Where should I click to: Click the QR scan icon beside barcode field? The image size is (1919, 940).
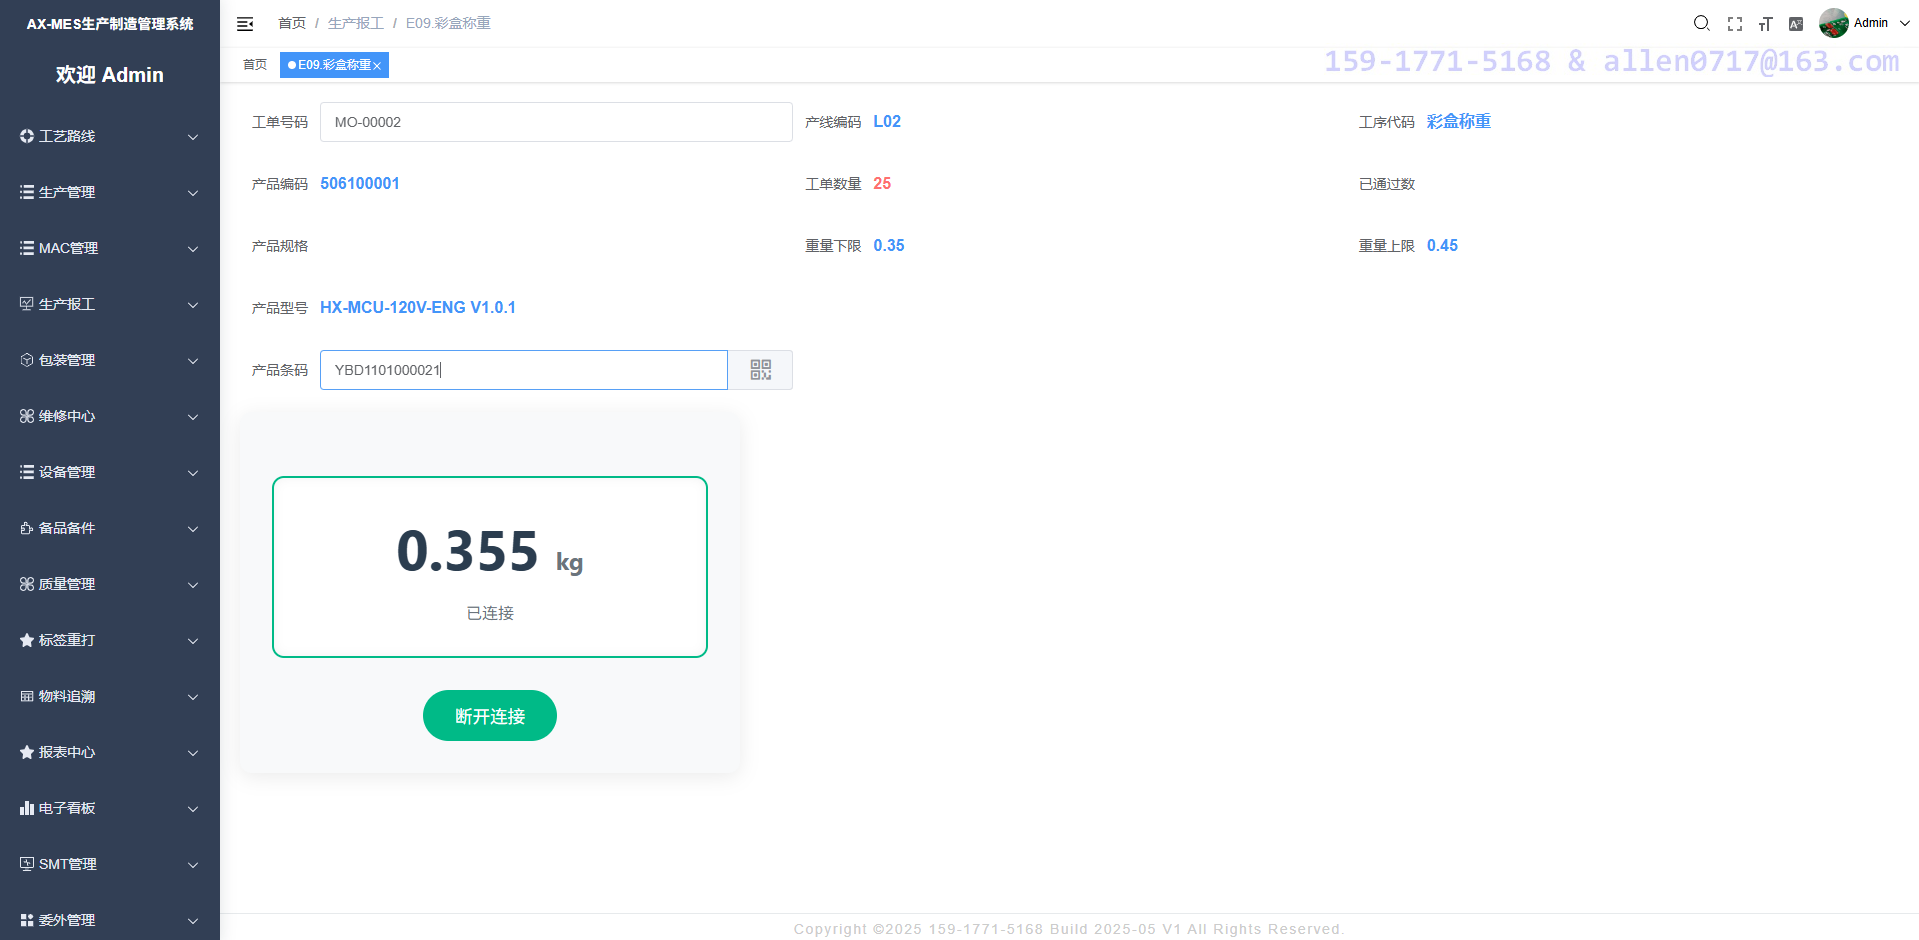tap(760, 370)
